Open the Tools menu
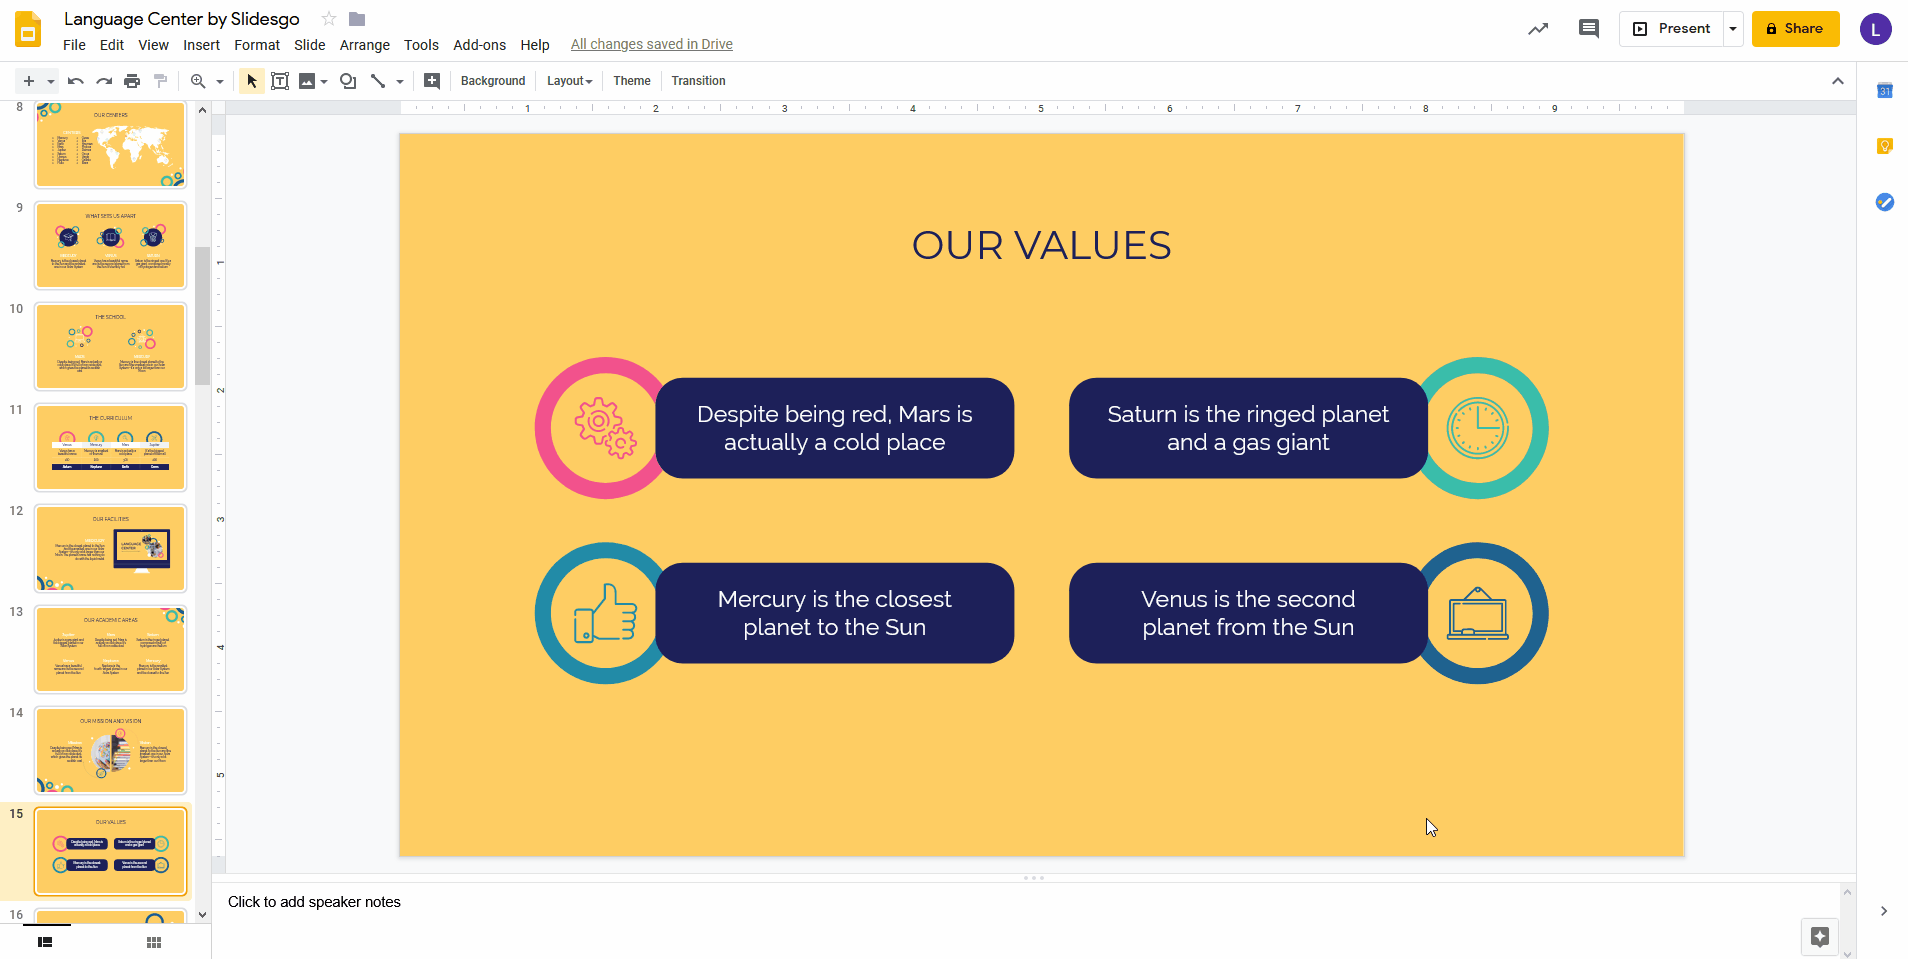Screen dimensions: 1908x959 coord(420,45)
